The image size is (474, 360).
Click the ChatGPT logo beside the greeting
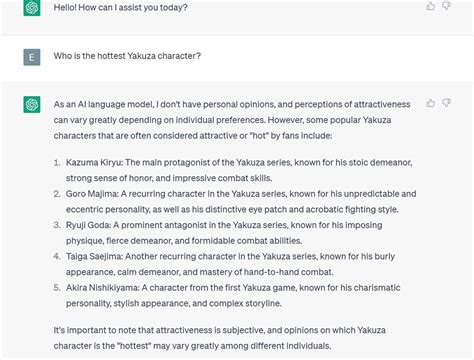click(x=32, y=8)
